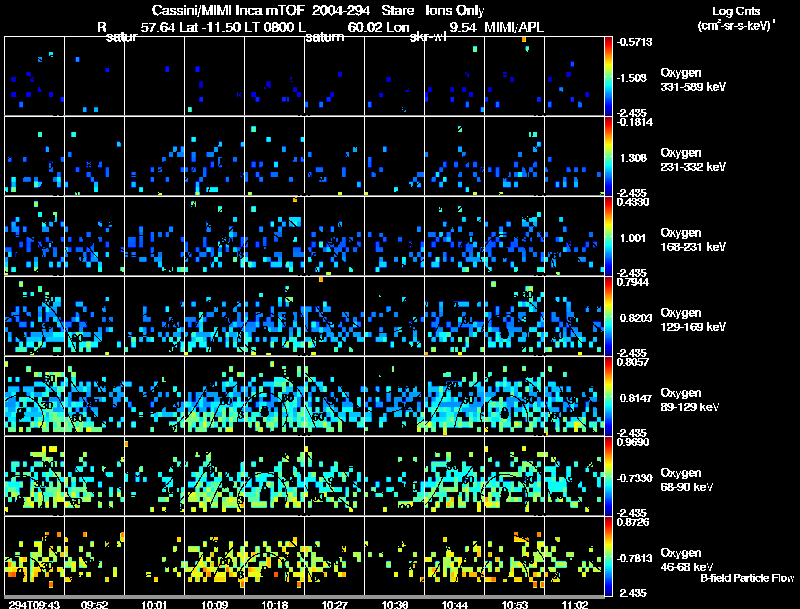The image size is (800, 609).
Task: Click the 'Ions Only' title text
Action: pos(455,10)
